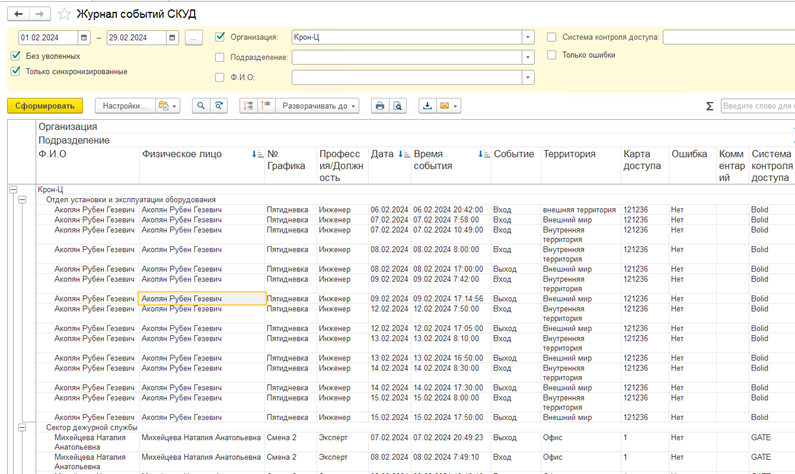
Task: Click the 'Настройки...' button
Action: (x=125, y=106)
